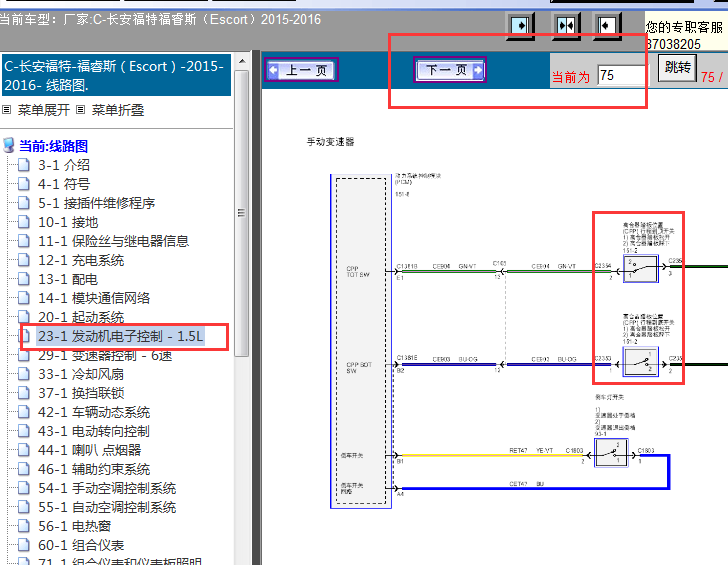Click the document icon beside 33-1 冷却风扇

point(24,374)
